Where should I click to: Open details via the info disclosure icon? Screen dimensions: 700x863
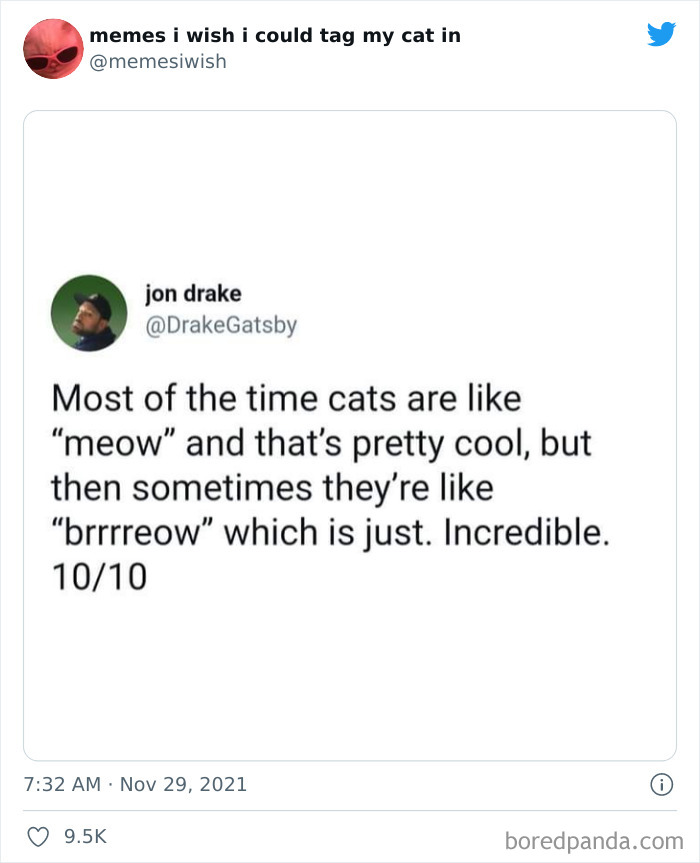point(662,786)
